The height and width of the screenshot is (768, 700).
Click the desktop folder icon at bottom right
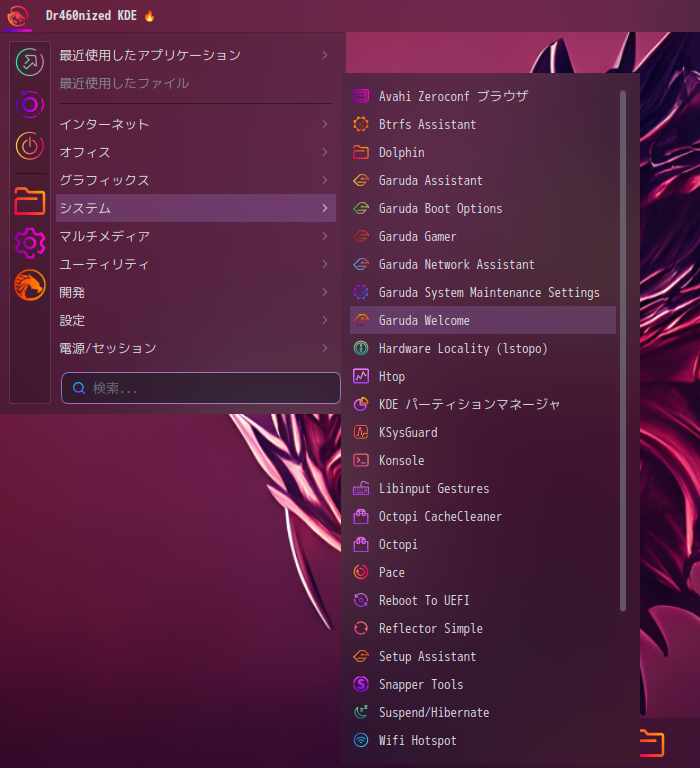[652, 743]
